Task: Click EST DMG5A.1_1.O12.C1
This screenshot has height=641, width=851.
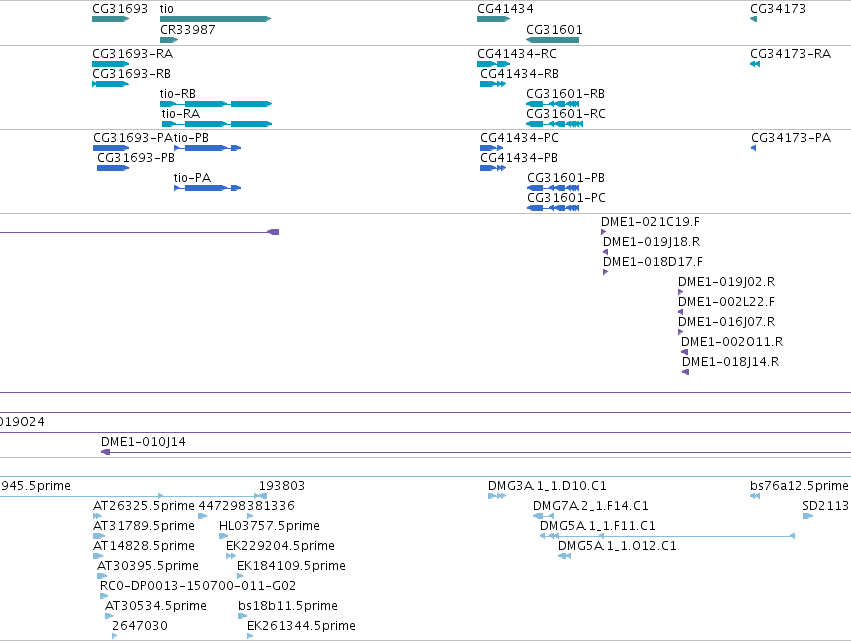Action: [617, 547]
